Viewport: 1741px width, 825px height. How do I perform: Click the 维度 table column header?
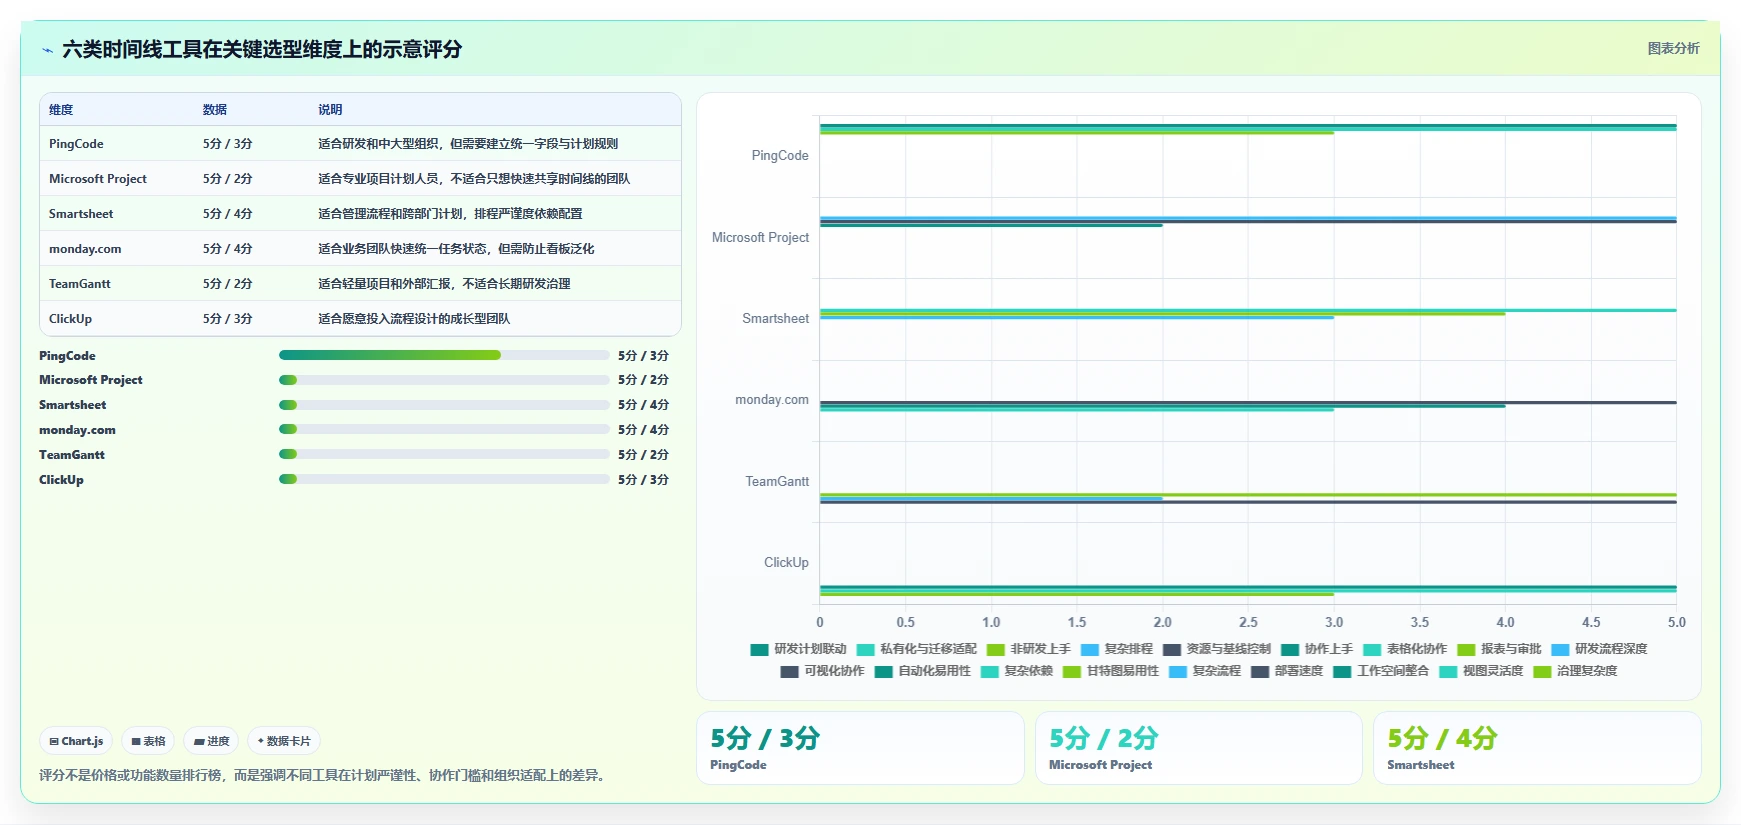coord(61,110)
